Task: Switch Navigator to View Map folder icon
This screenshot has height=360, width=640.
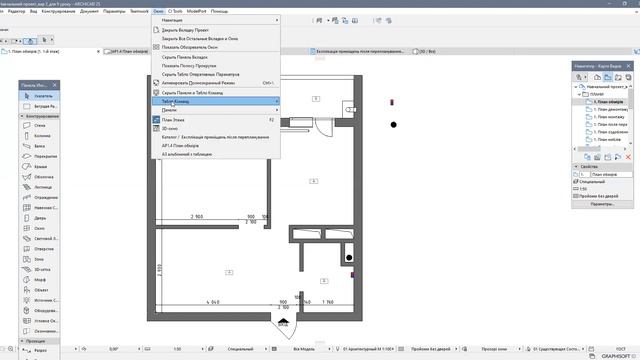Action: click(x=608, y=77)
